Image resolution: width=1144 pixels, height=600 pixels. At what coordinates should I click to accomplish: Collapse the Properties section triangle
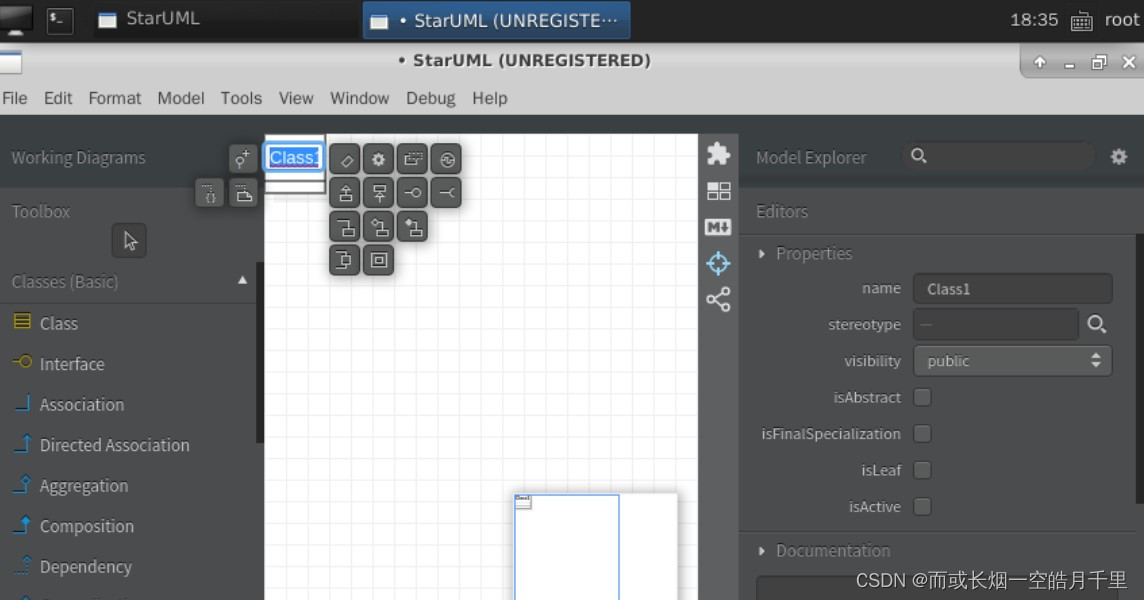(762, 254)
